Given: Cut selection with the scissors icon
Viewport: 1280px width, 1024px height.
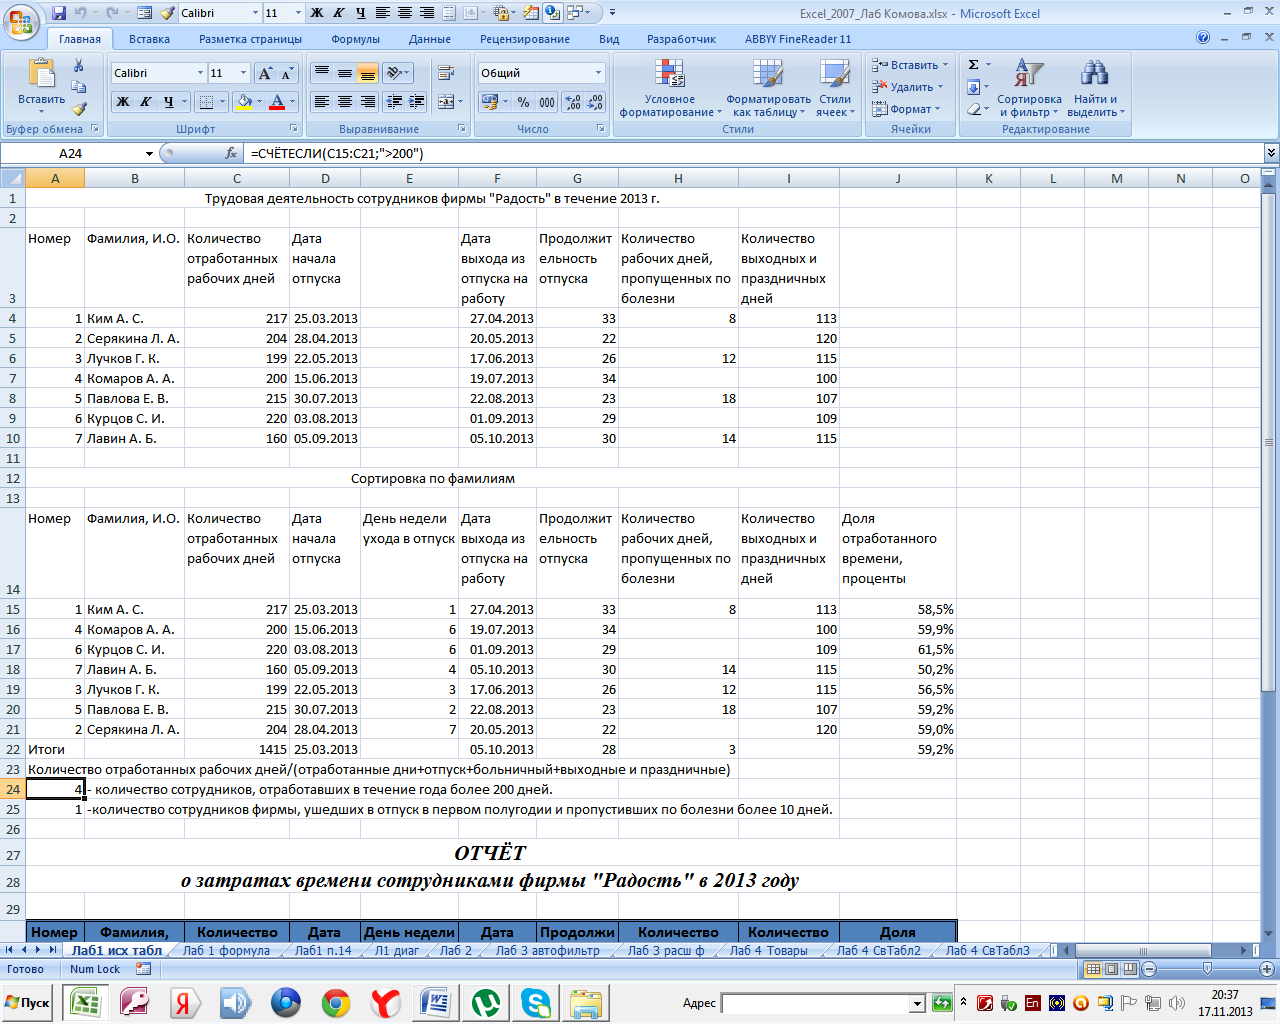Looking at the screenshot, I should pos(79,65).
